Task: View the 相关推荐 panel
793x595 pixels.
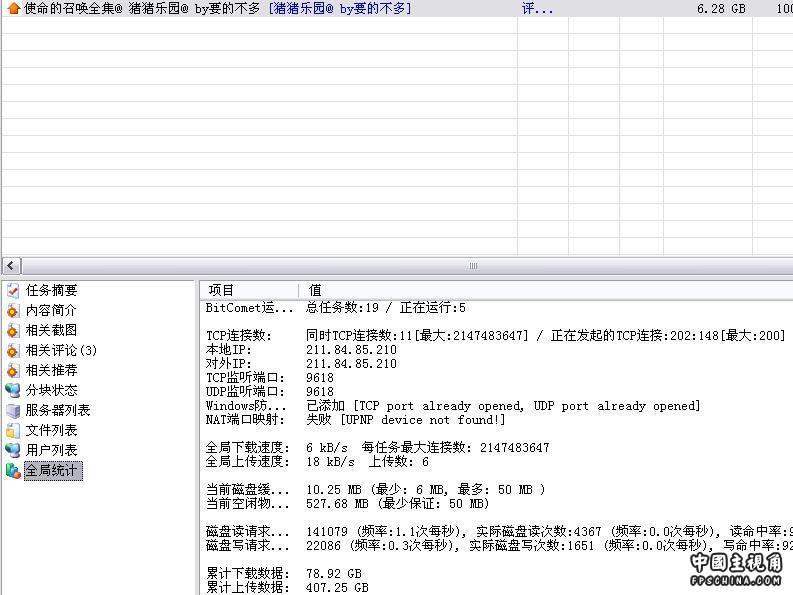Action: tap(52, 370)
